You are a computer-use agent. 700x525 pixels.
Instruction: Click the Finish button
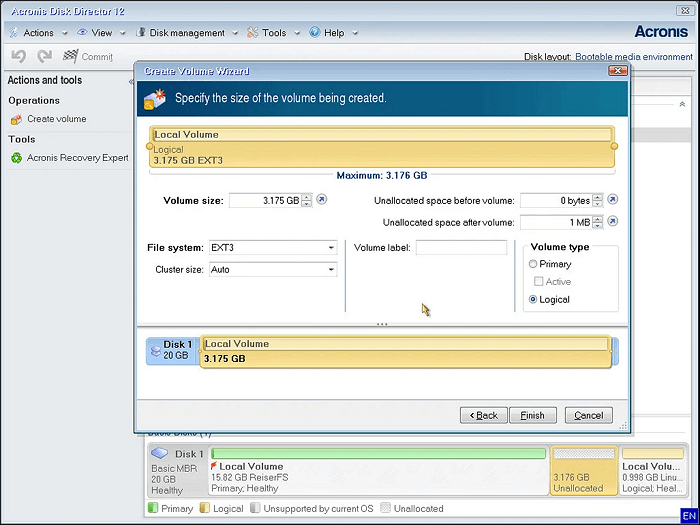pos(532,415)
